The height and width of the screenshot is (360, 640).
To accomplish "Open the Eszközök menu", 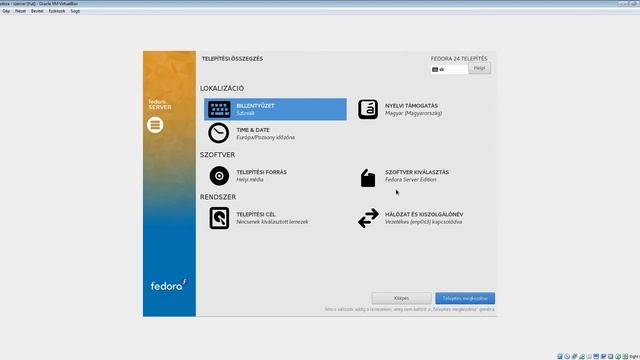I will point(57,11).
